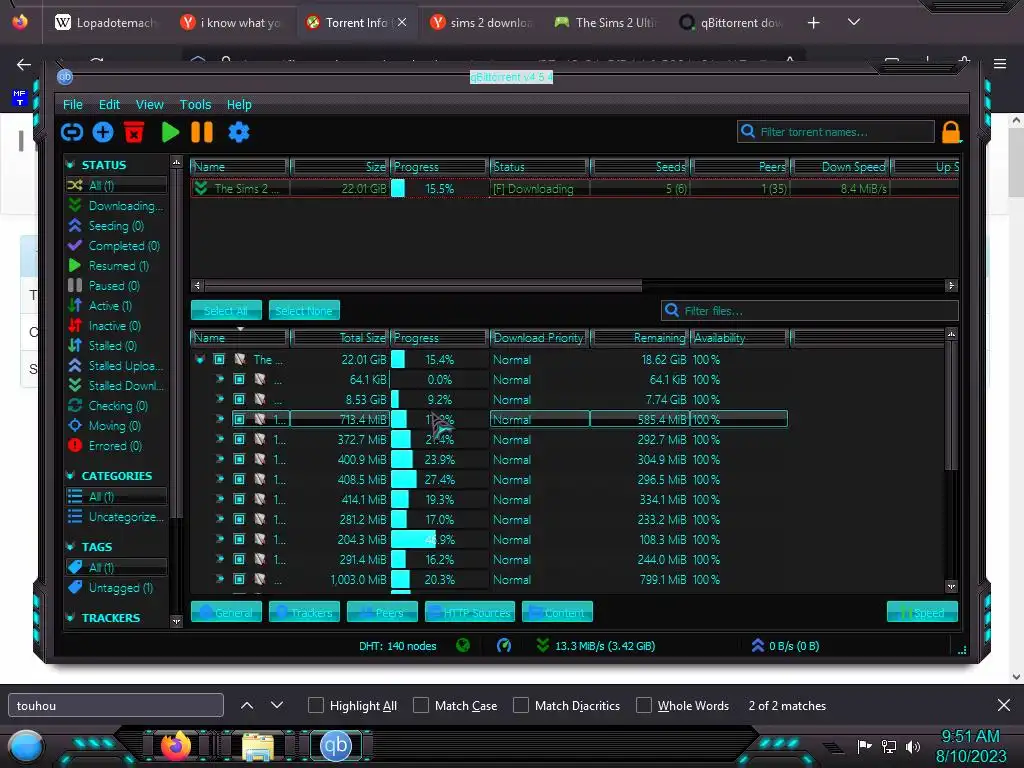Click the Select All button

tap(226, 310)
